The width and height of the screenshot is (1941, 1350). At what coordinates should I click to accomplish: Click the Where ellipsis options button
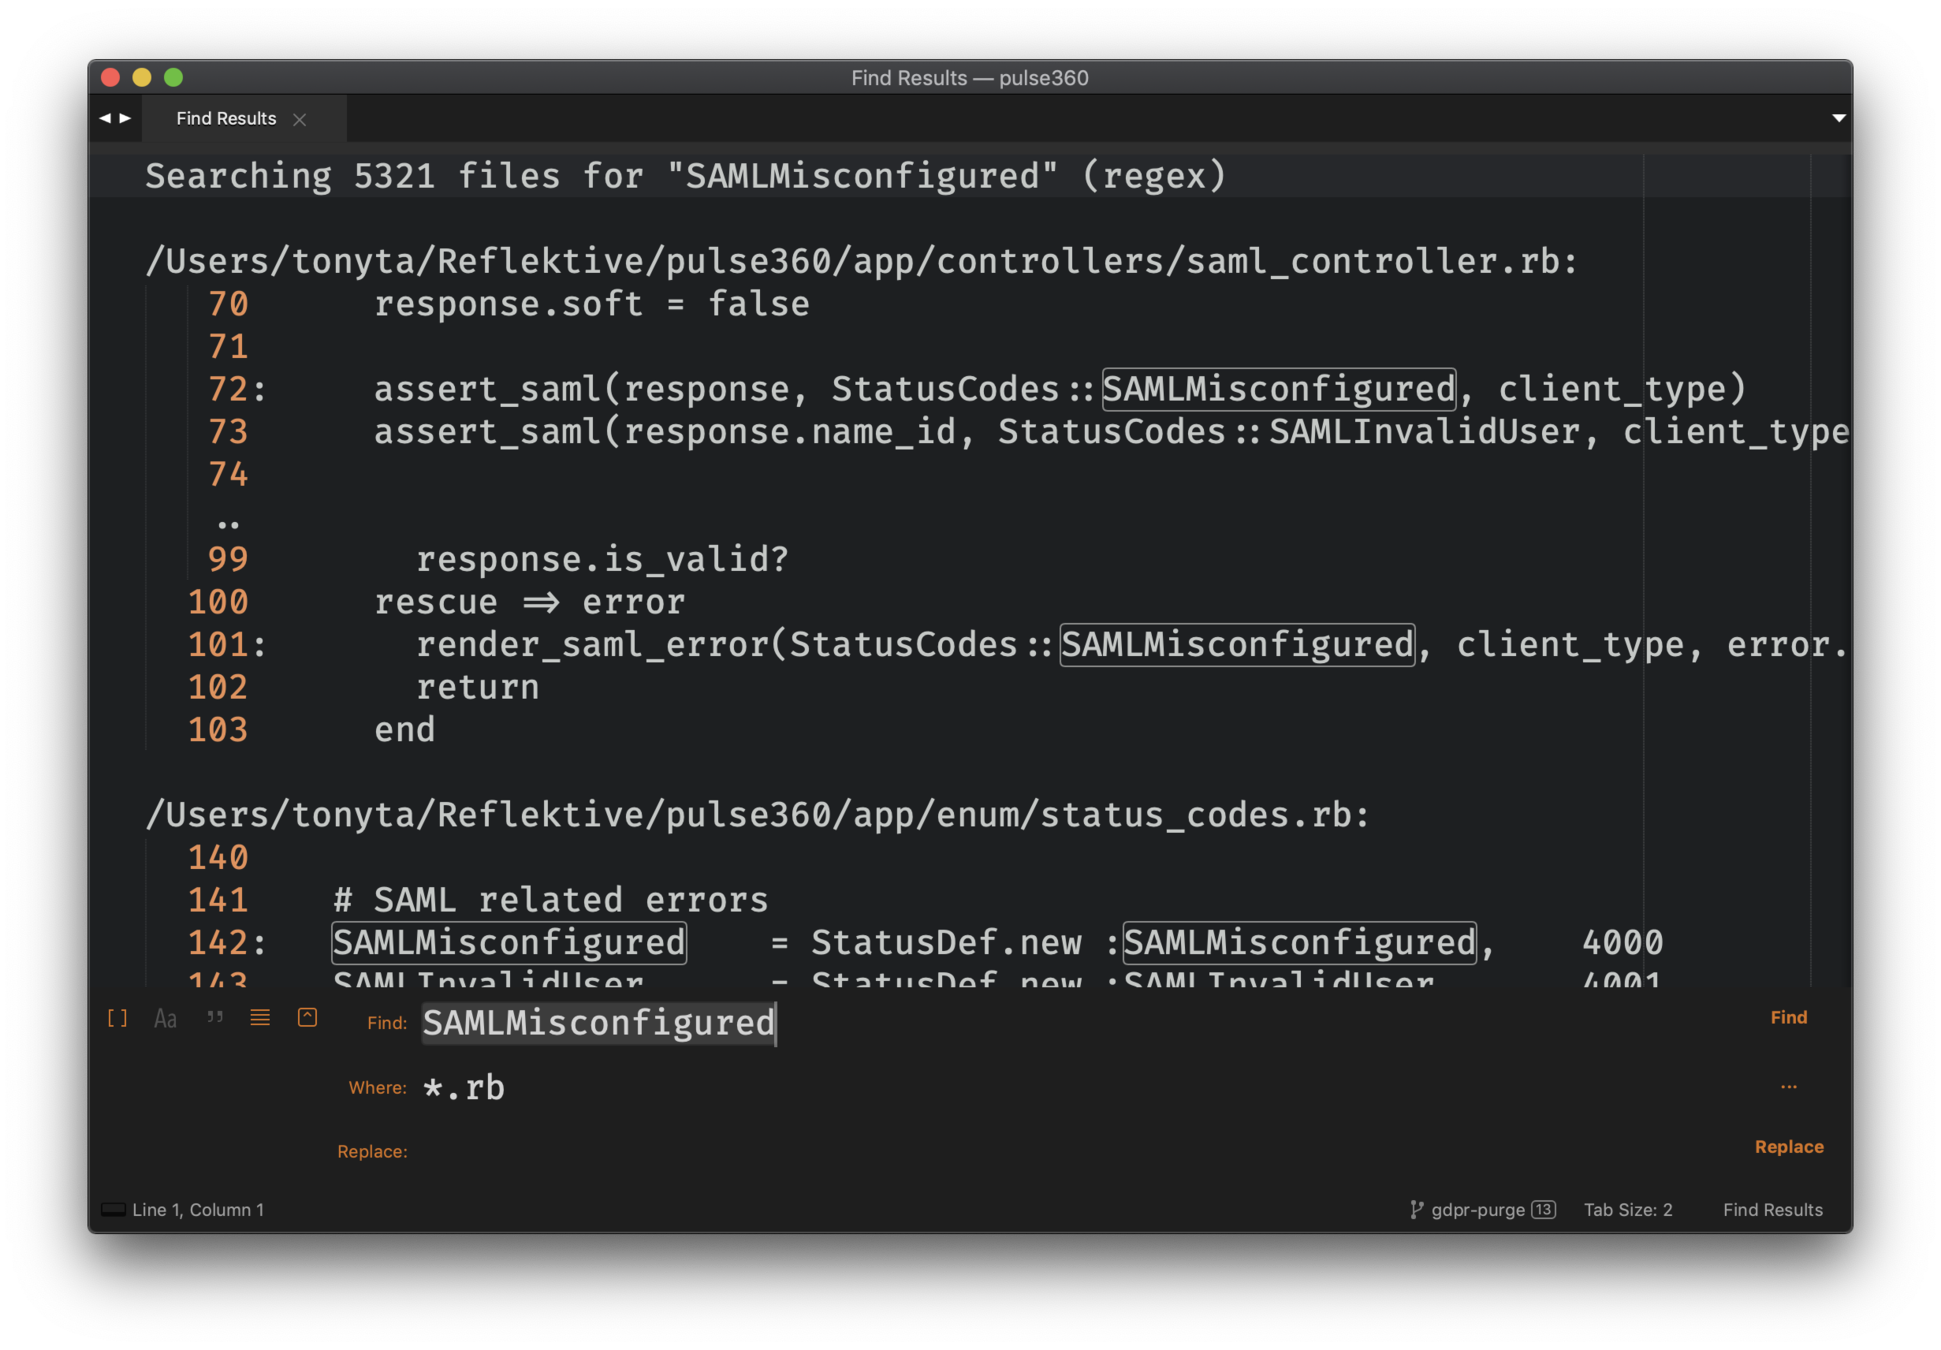click(x=1788, y=1087)
